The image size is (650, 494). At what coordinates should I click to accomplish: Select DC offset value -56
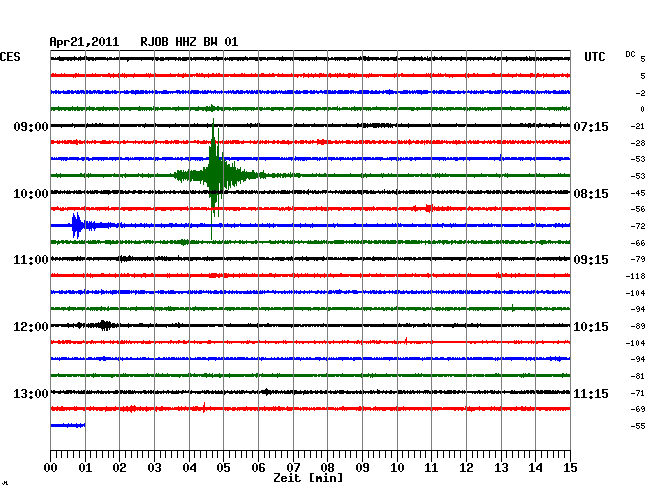point(638,209)
